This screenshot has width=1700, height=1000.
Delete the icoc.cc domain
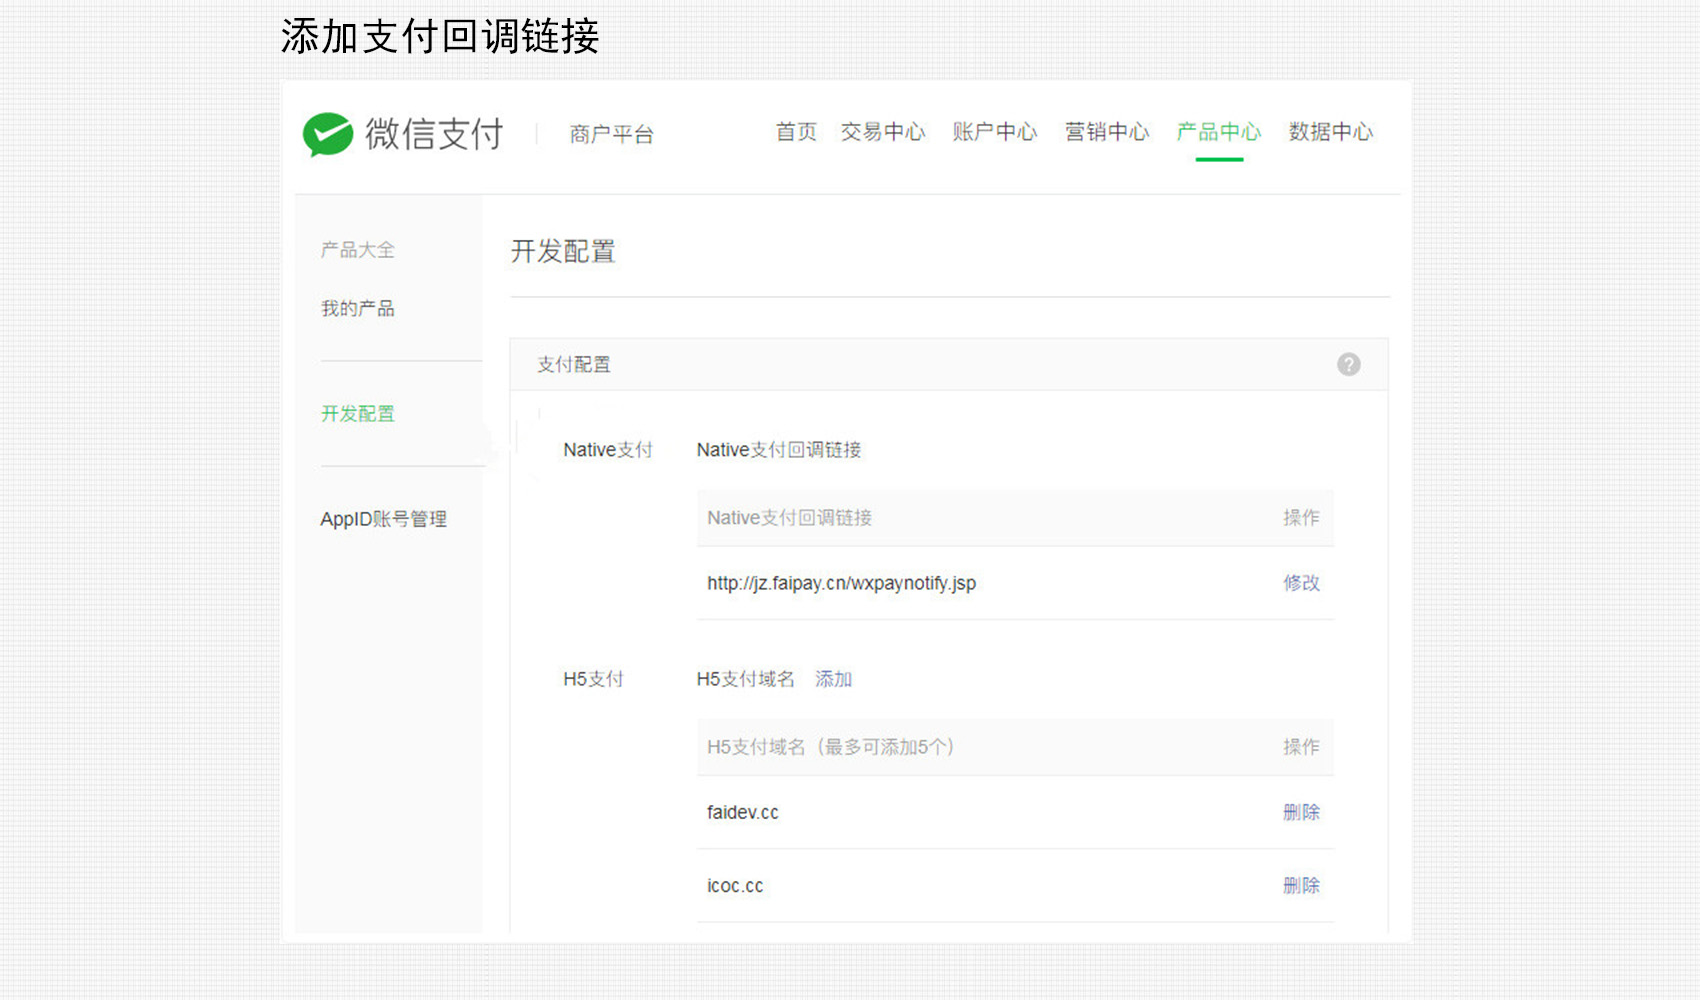pyautogui.click(x=1301, y=885)
